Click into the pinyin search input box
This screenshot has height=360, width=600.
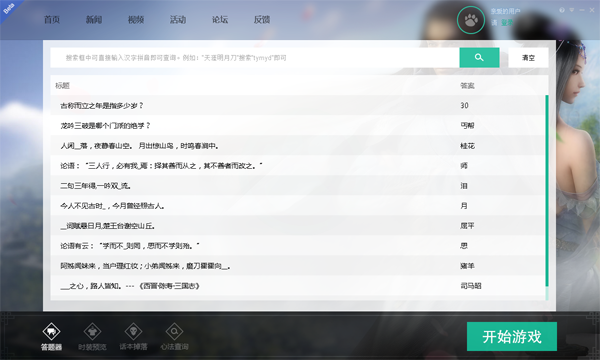click(x=255, y=57)
